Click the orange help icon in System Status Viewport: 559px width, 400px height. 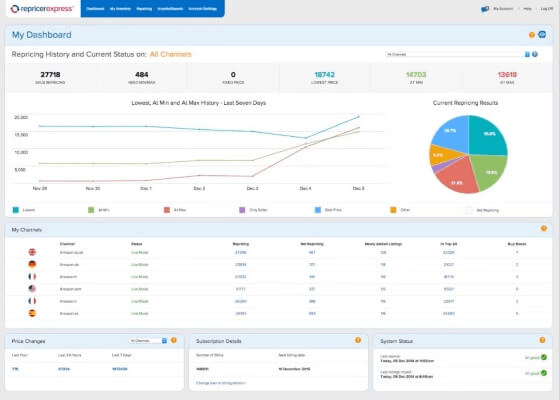[542, 340]
